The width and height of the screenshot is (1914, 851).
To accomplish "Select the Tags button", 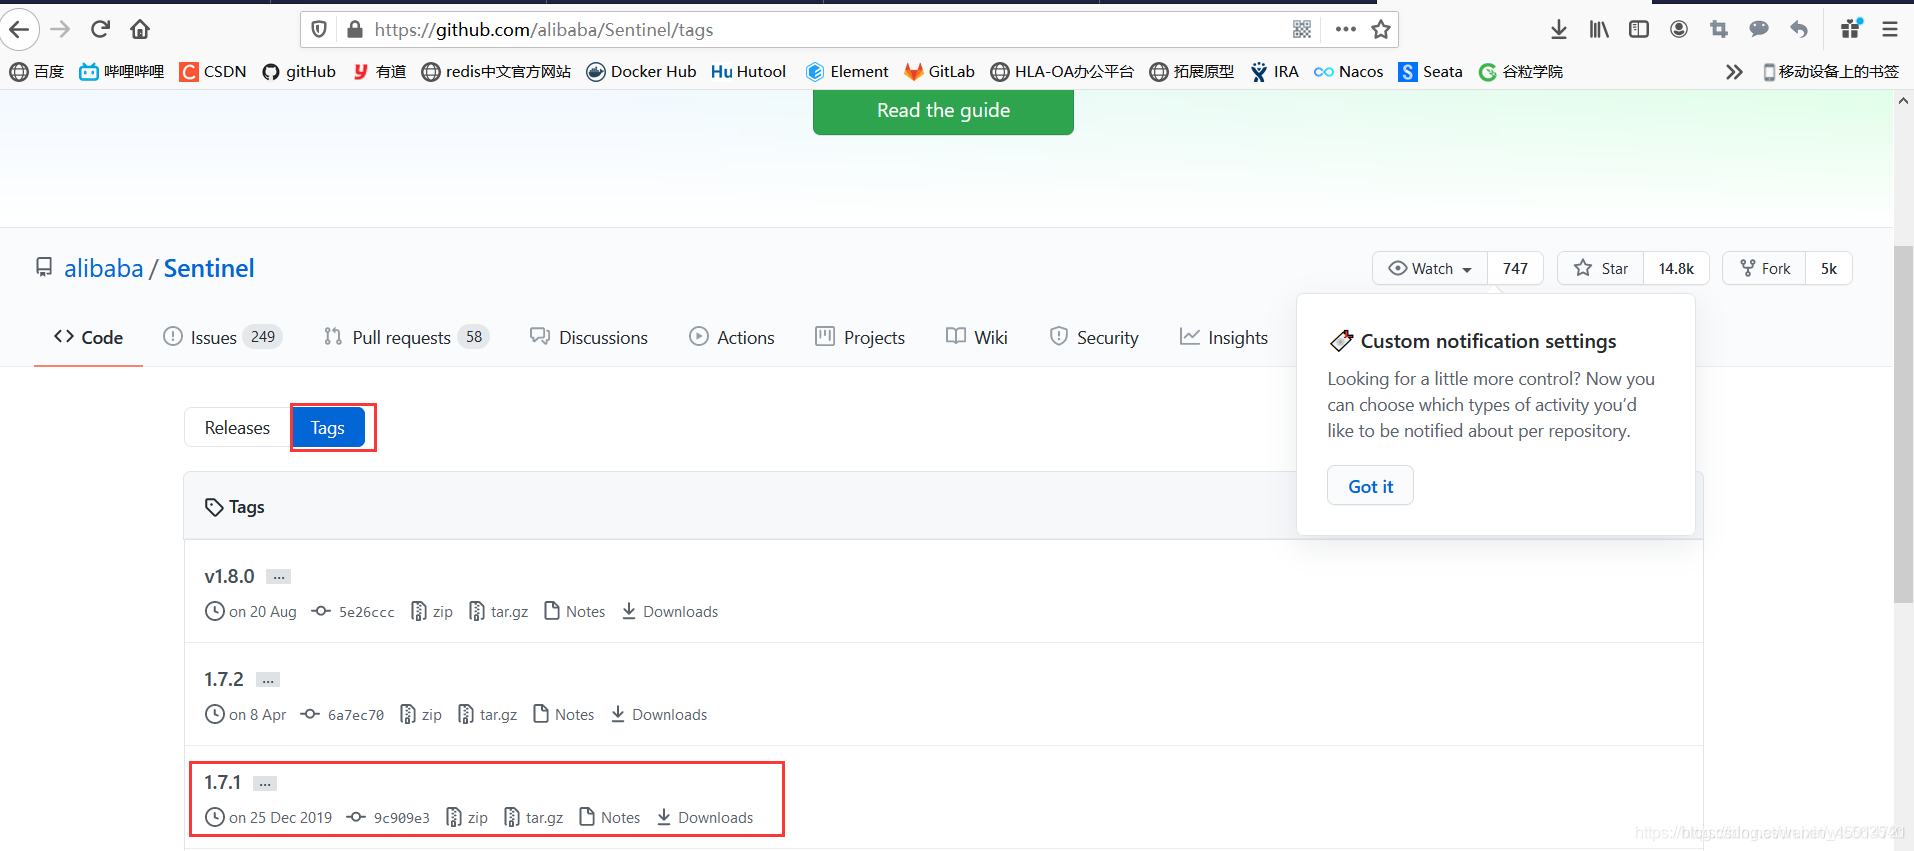I will tap(328, 428).
